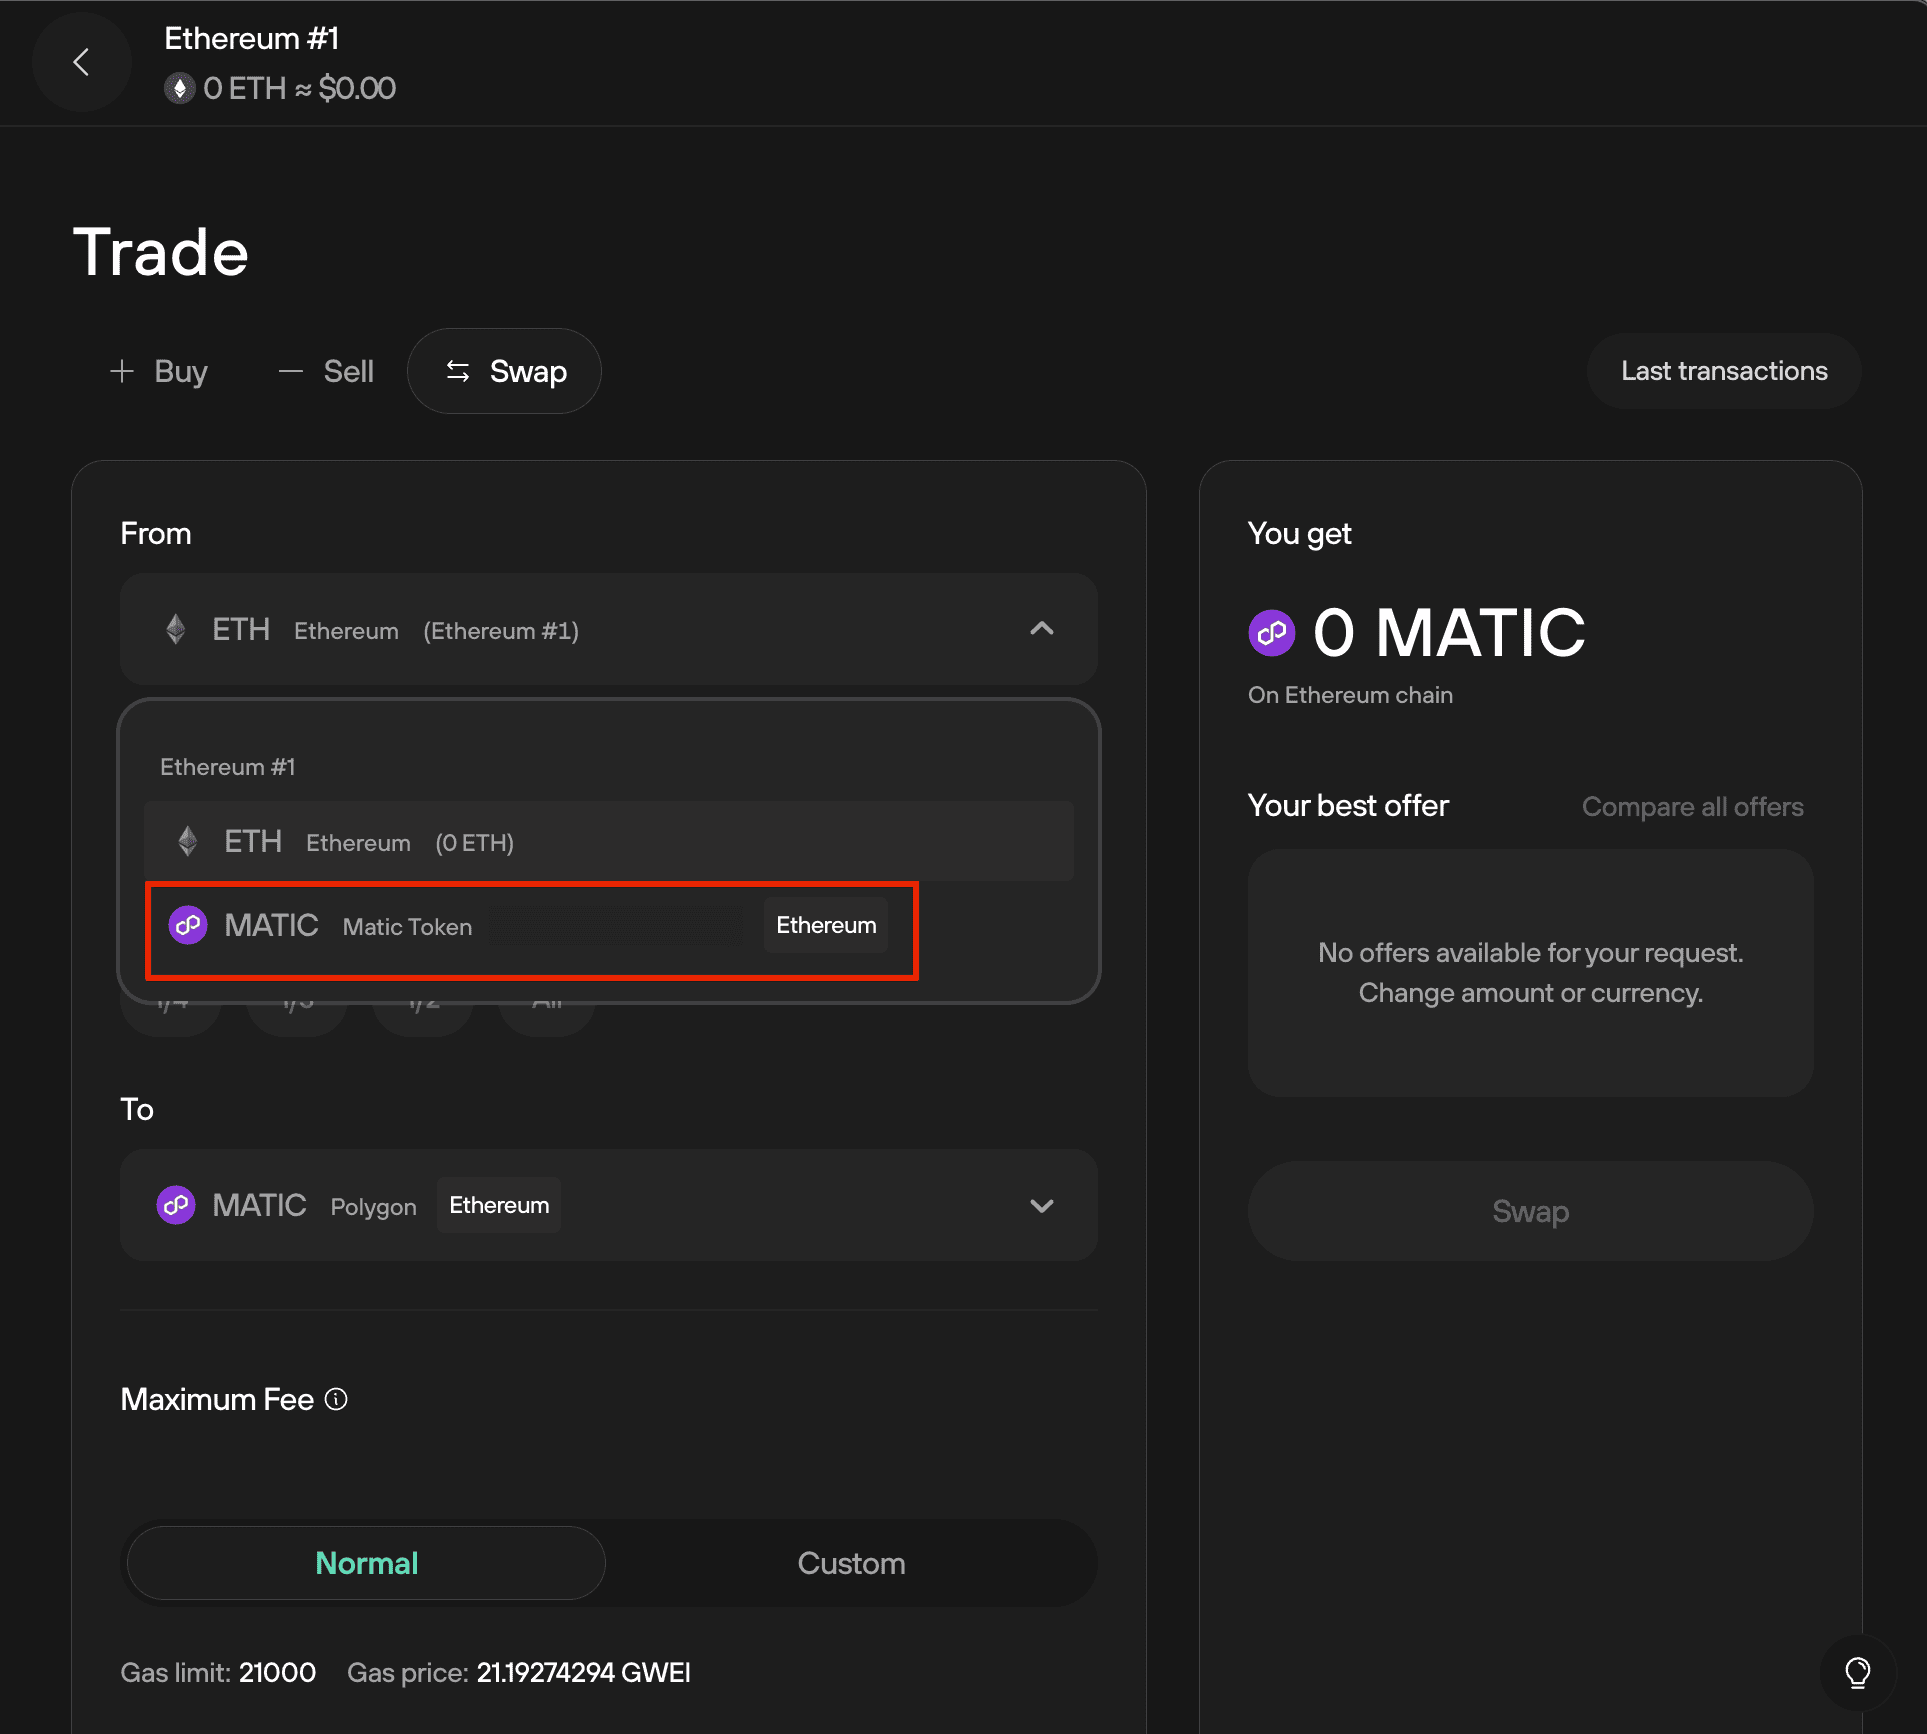
Task: Click the up chevron in From field
Action: coord(1041,629)
